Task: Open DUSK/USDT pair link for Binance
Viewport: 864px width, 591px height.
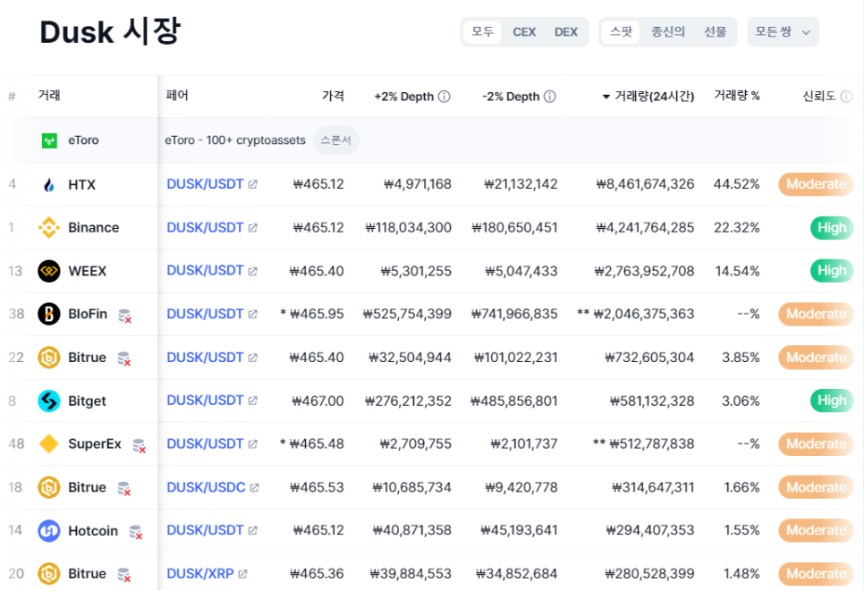Action: pyautogui.click(x=205, y=227)
